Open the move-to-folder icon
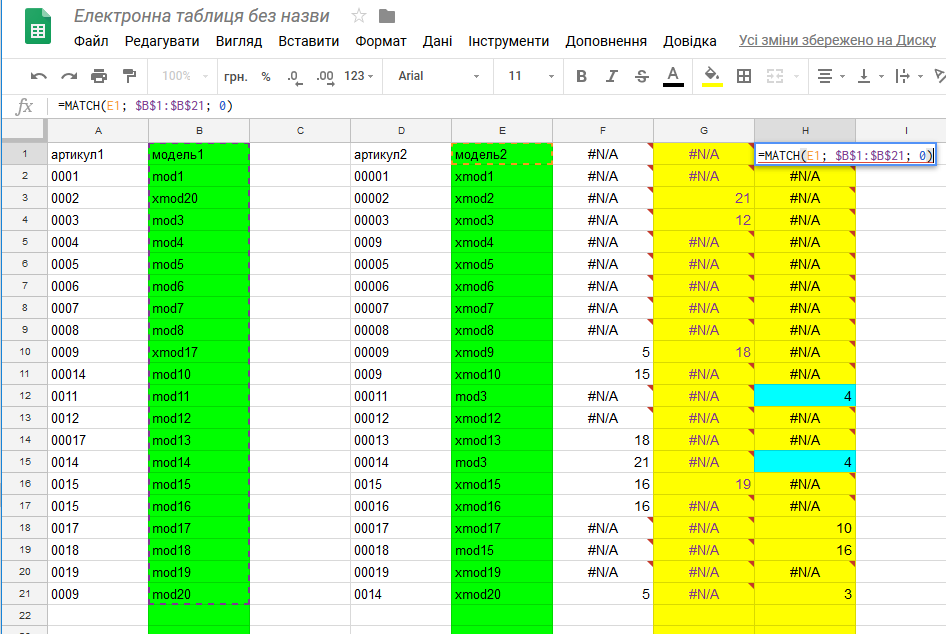Image resolution: width=946 pixels, height=634 pixels. coord(387,16)
